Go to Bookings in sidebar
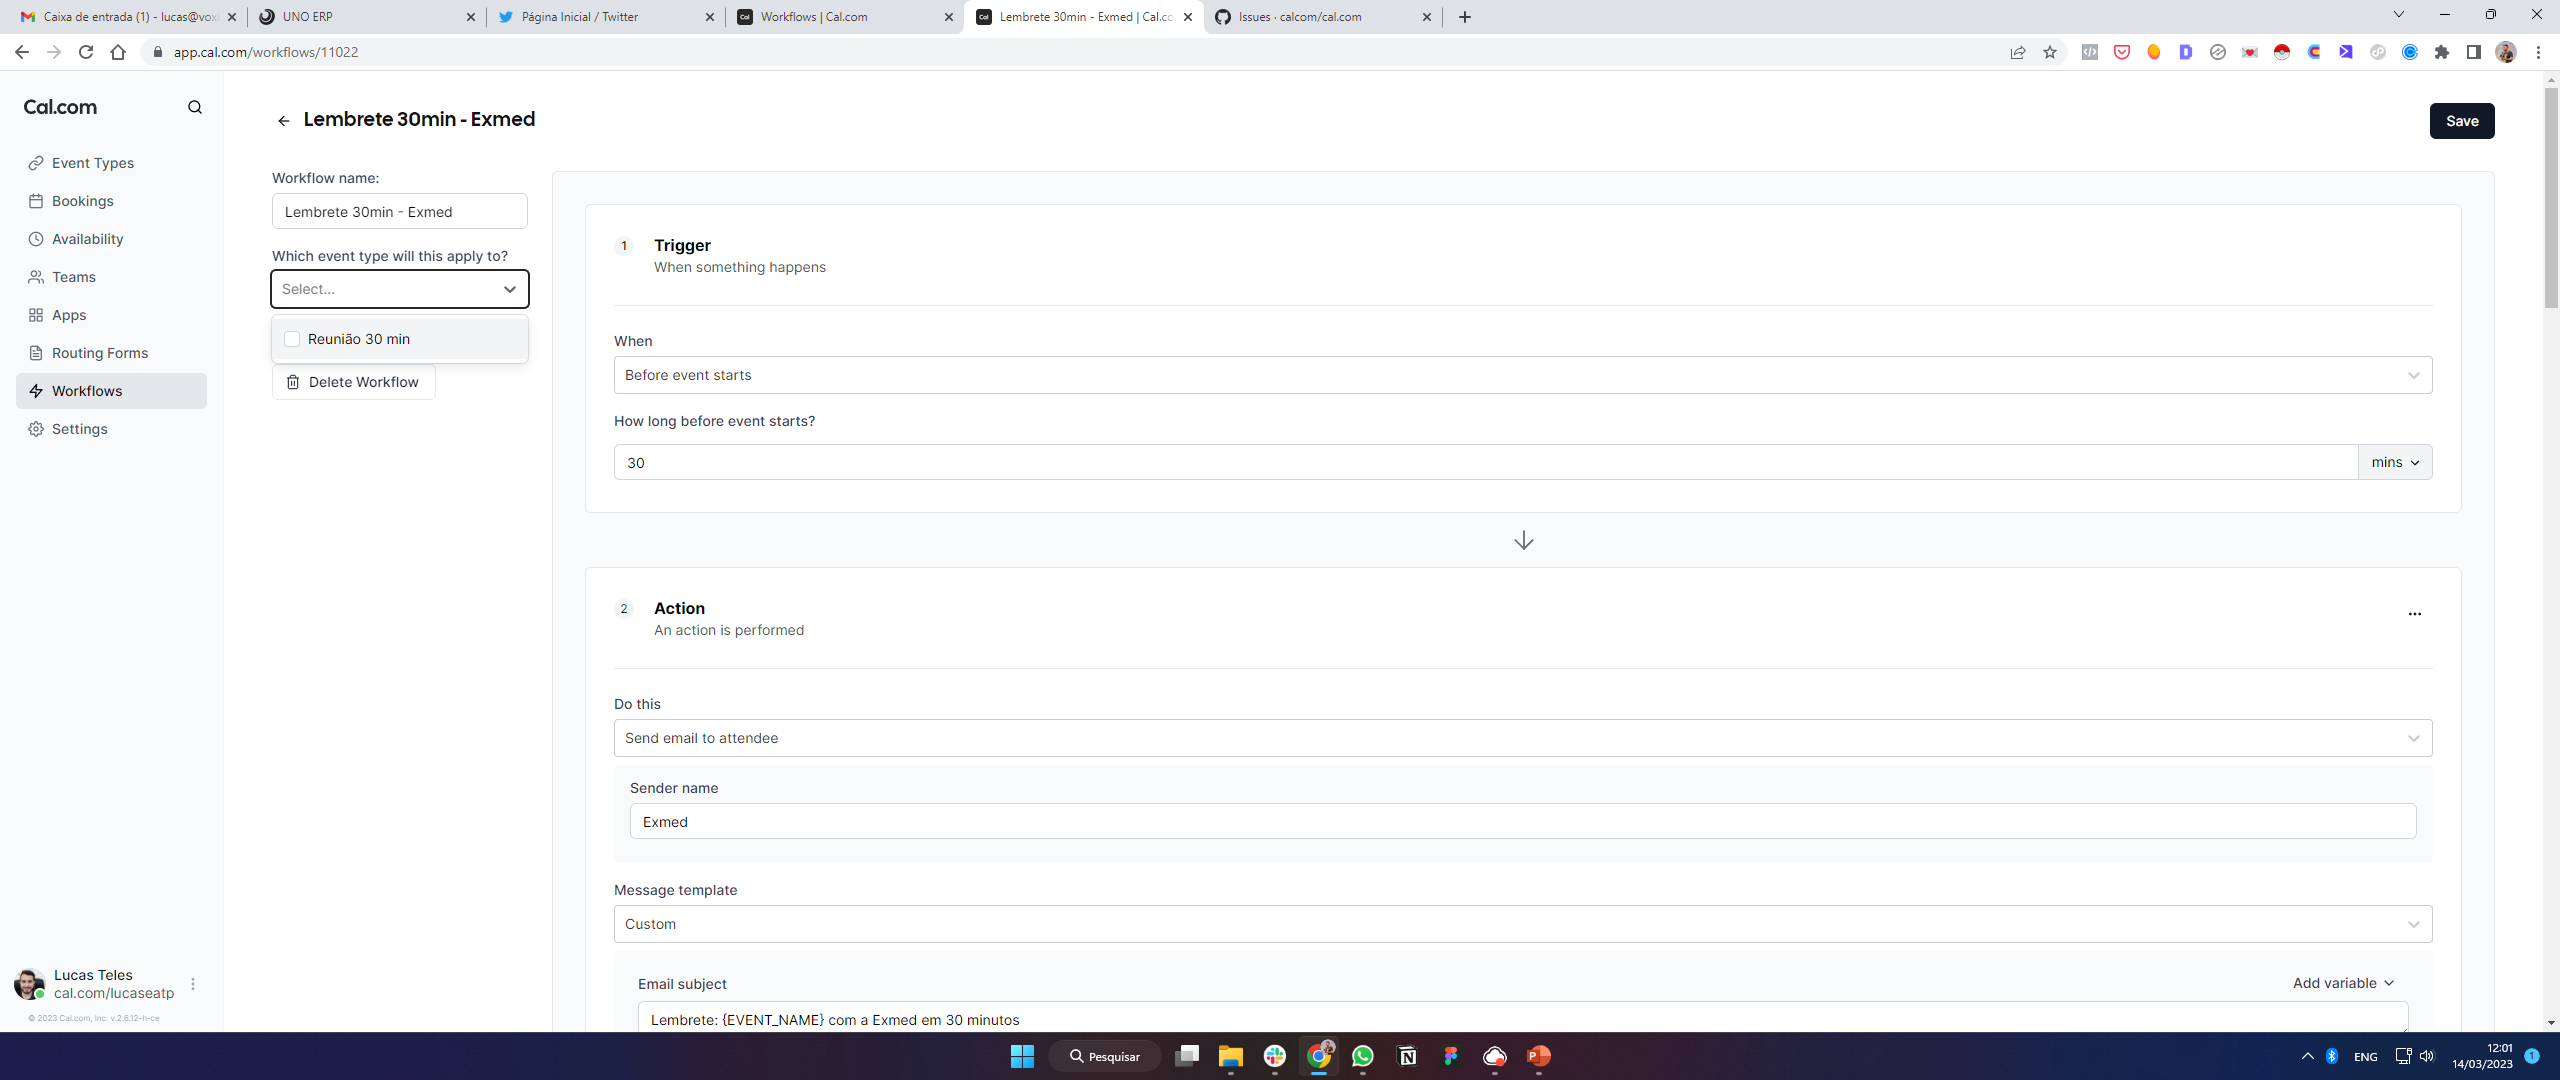The image size is (2560, 1080). click(82, 201)
